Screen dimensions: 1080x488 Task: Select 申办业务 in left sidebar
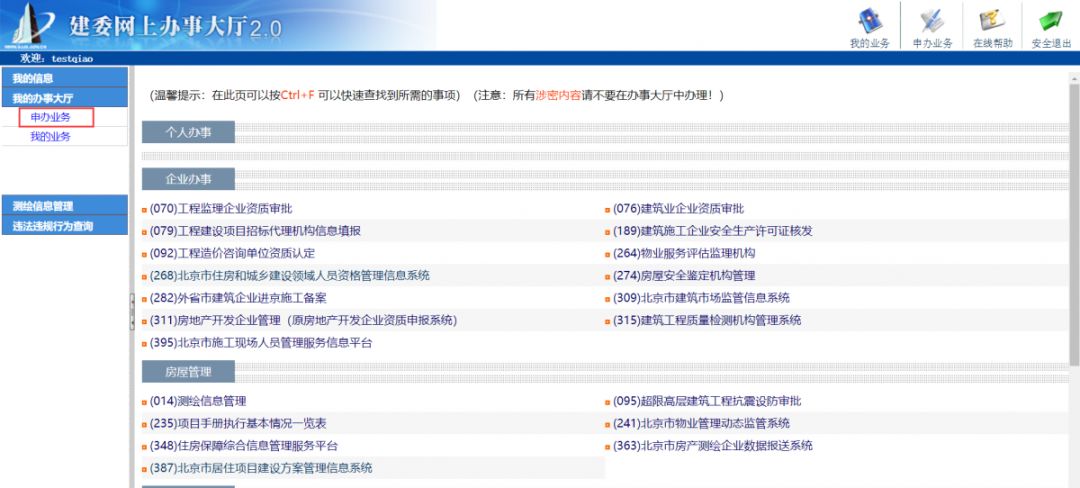(x=51, y=118)
